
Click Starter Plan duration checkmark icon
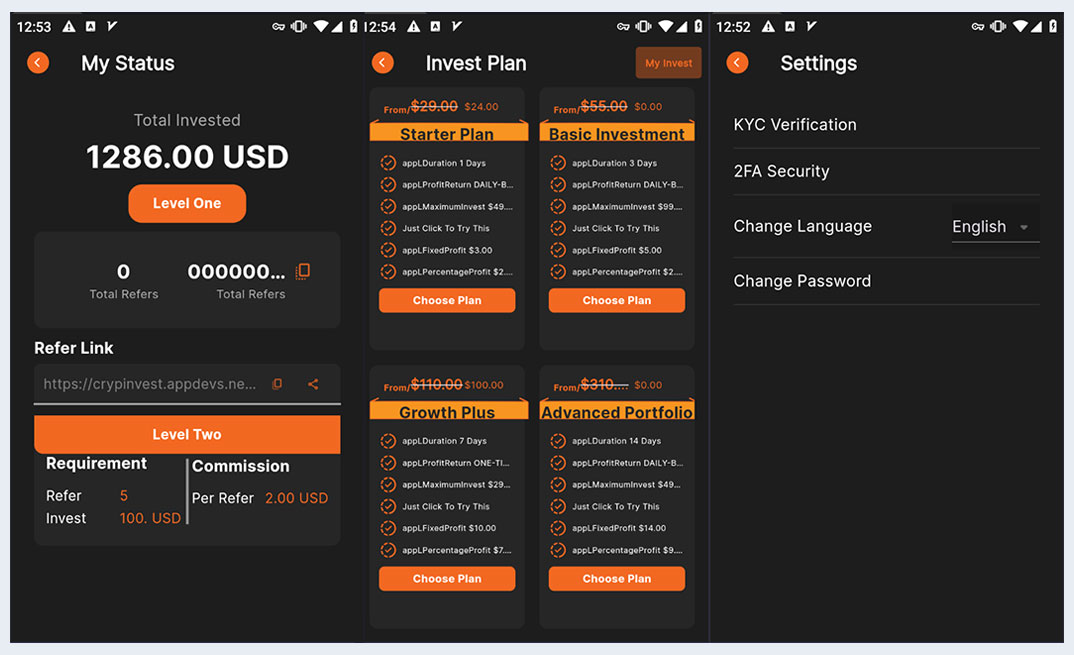coord(389,163)
